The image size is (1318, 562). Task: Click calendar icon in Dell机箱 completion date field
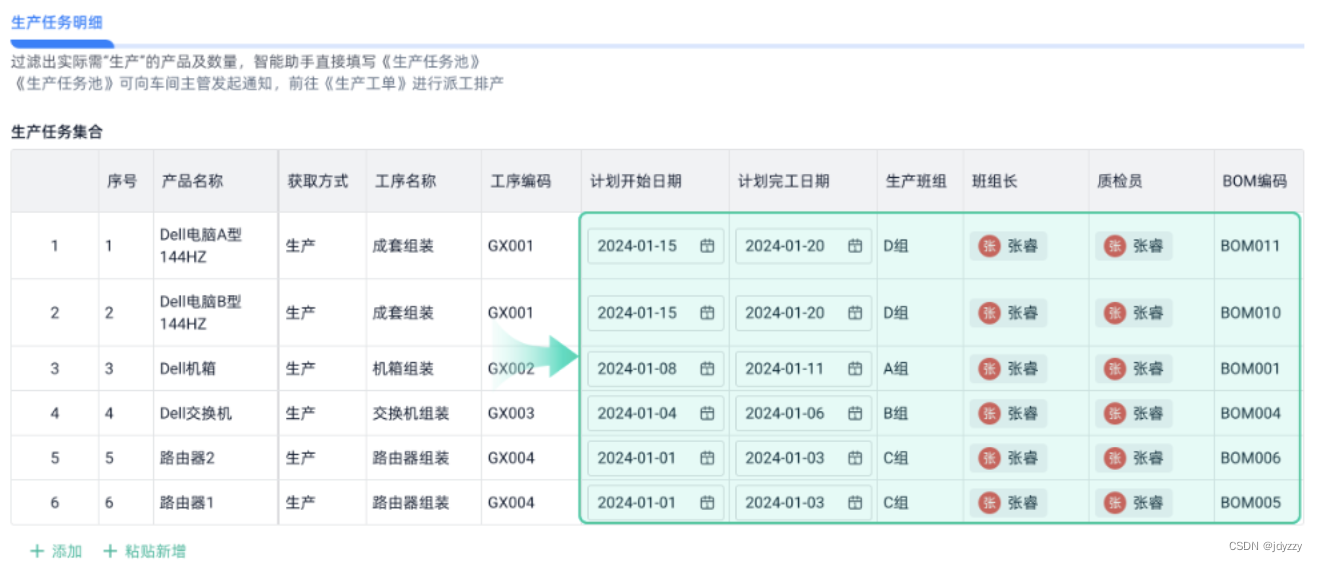[x=855, y=368]
